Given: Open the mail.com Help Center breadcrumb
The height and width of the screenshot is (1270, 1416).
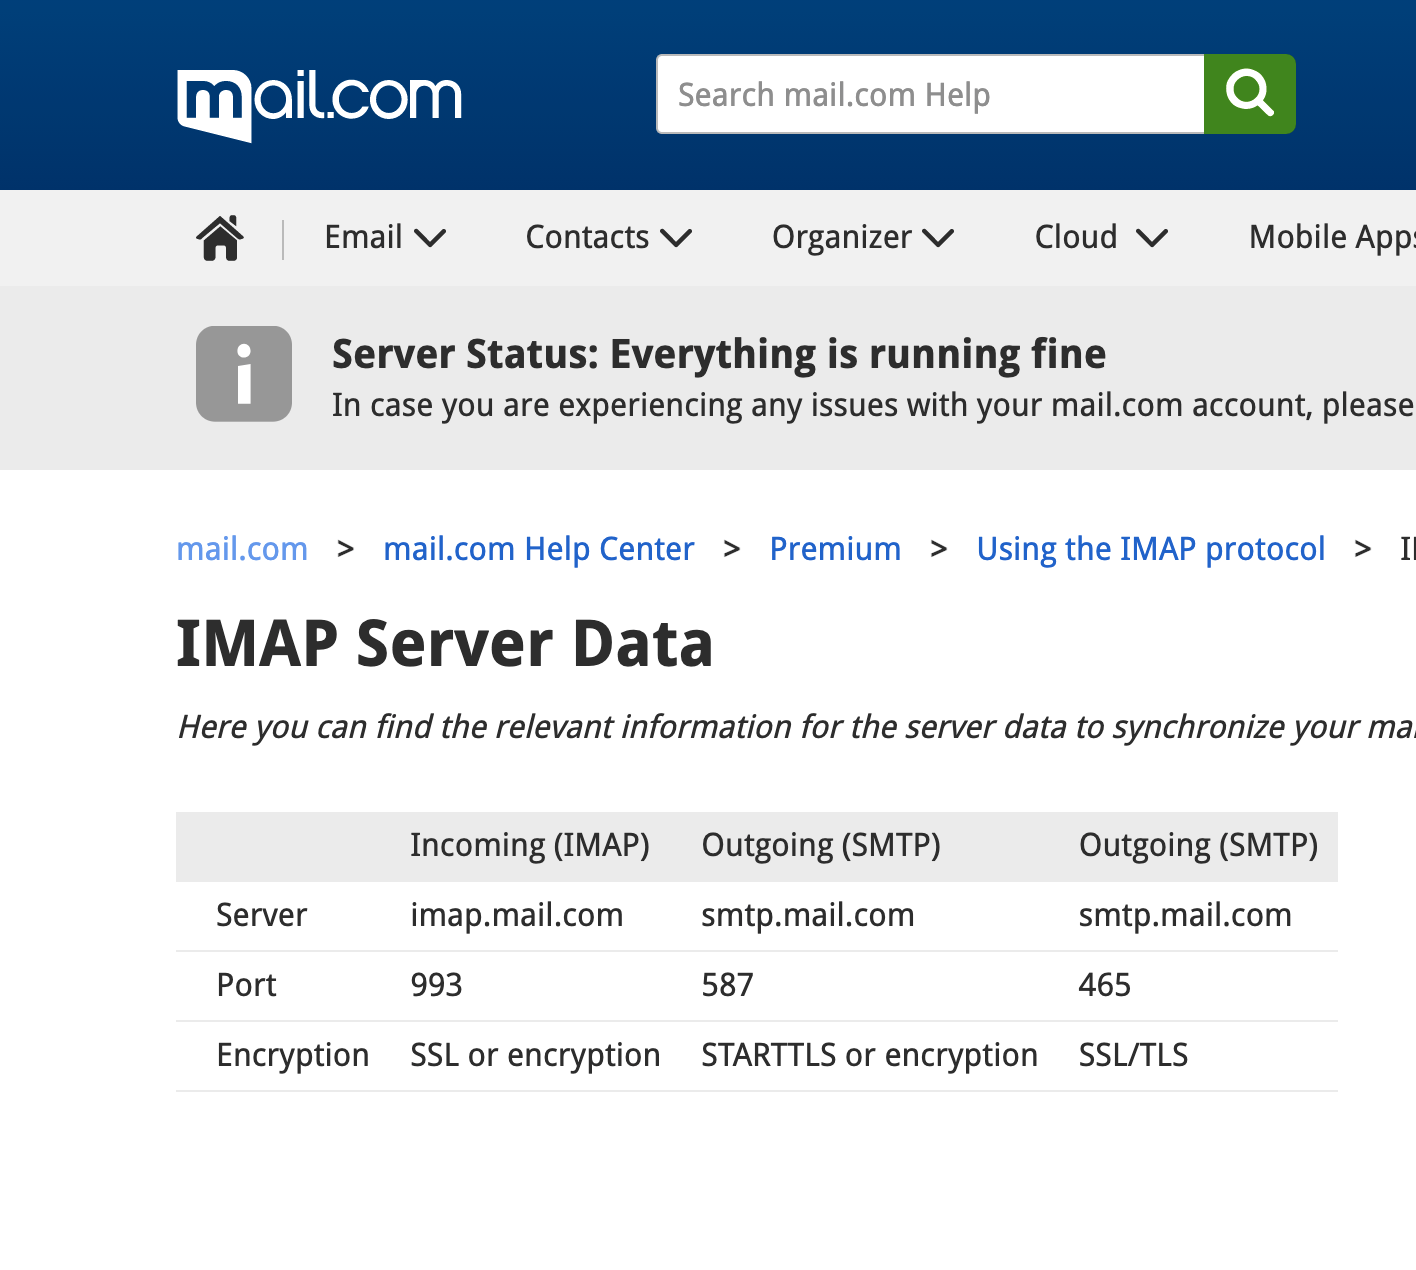Looking at the screenshot, I should click(539, 549).
